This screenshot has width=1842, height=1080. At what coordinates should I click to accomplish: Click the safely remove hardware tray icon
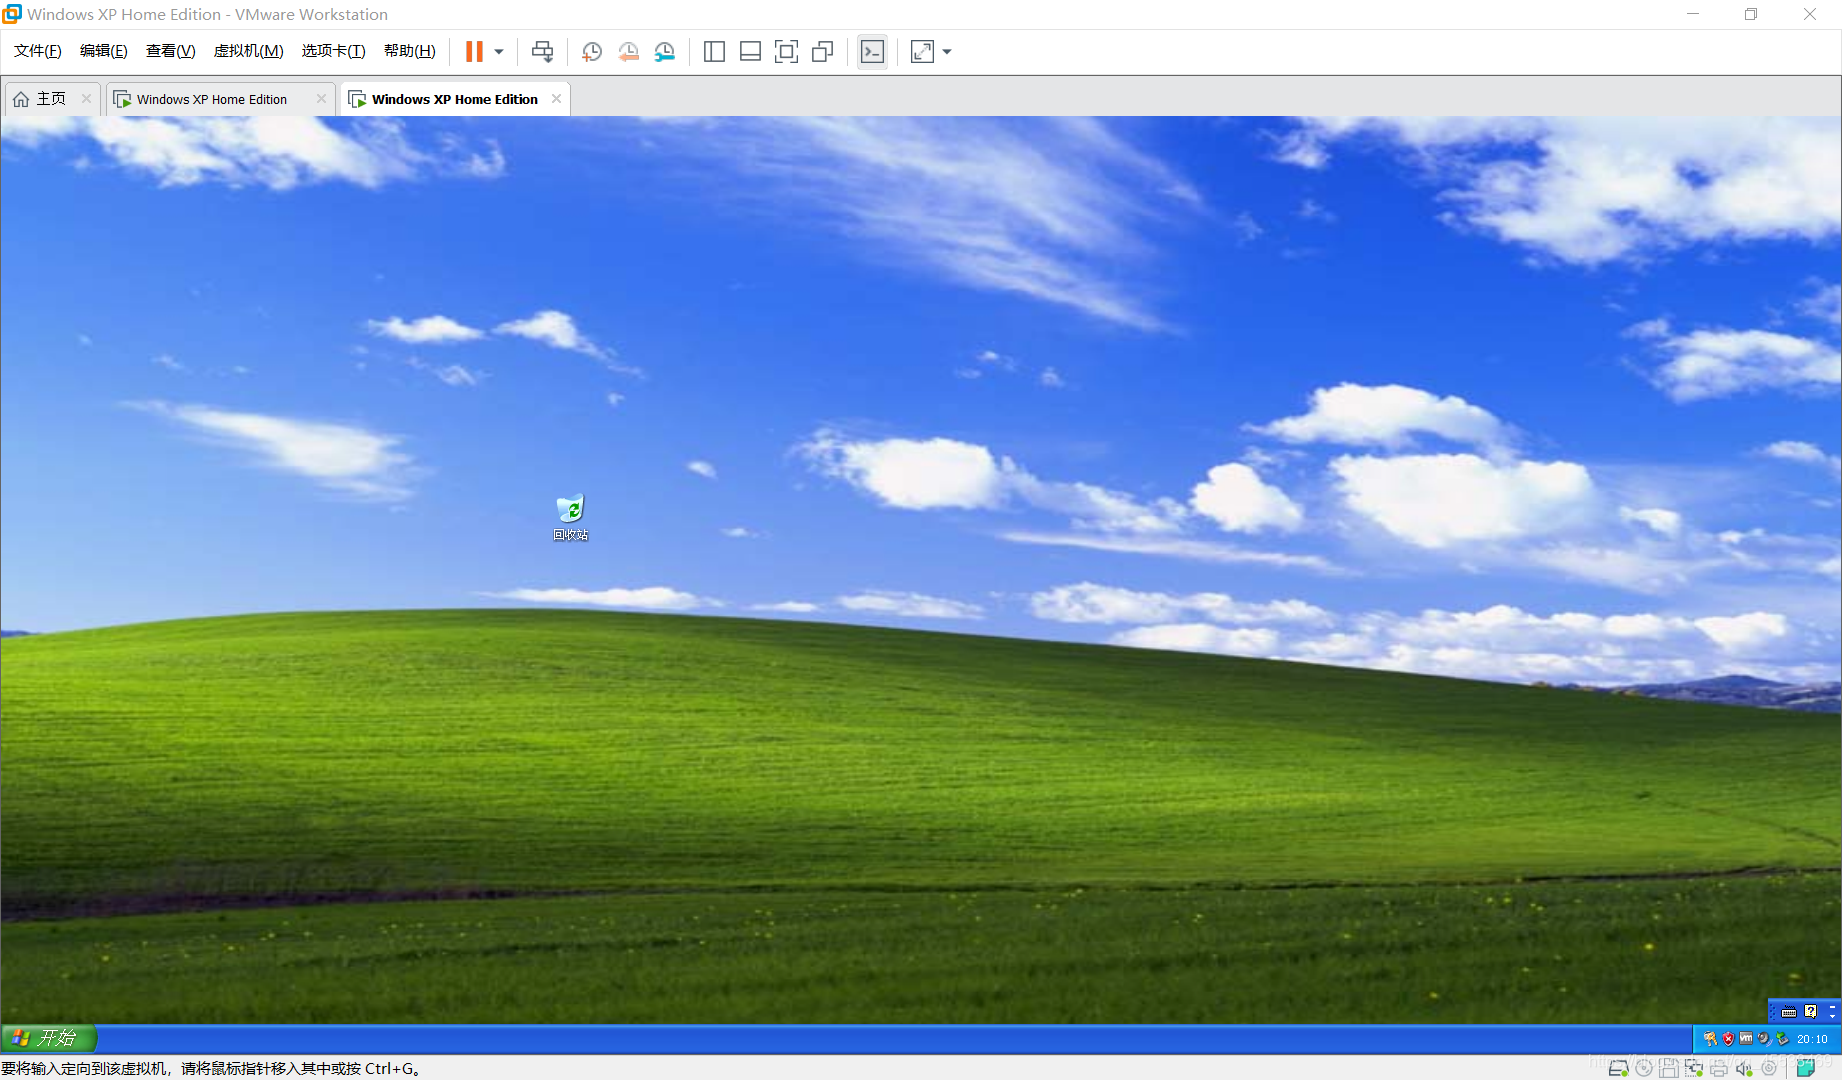pos(1783,1038)
